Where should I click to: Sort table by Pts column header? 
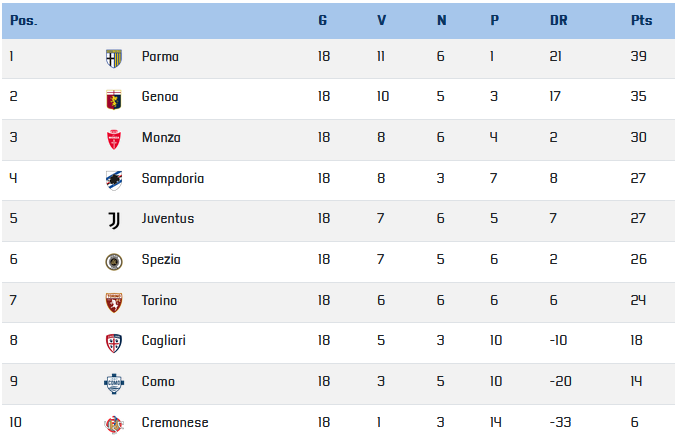[x=641, y=20]
